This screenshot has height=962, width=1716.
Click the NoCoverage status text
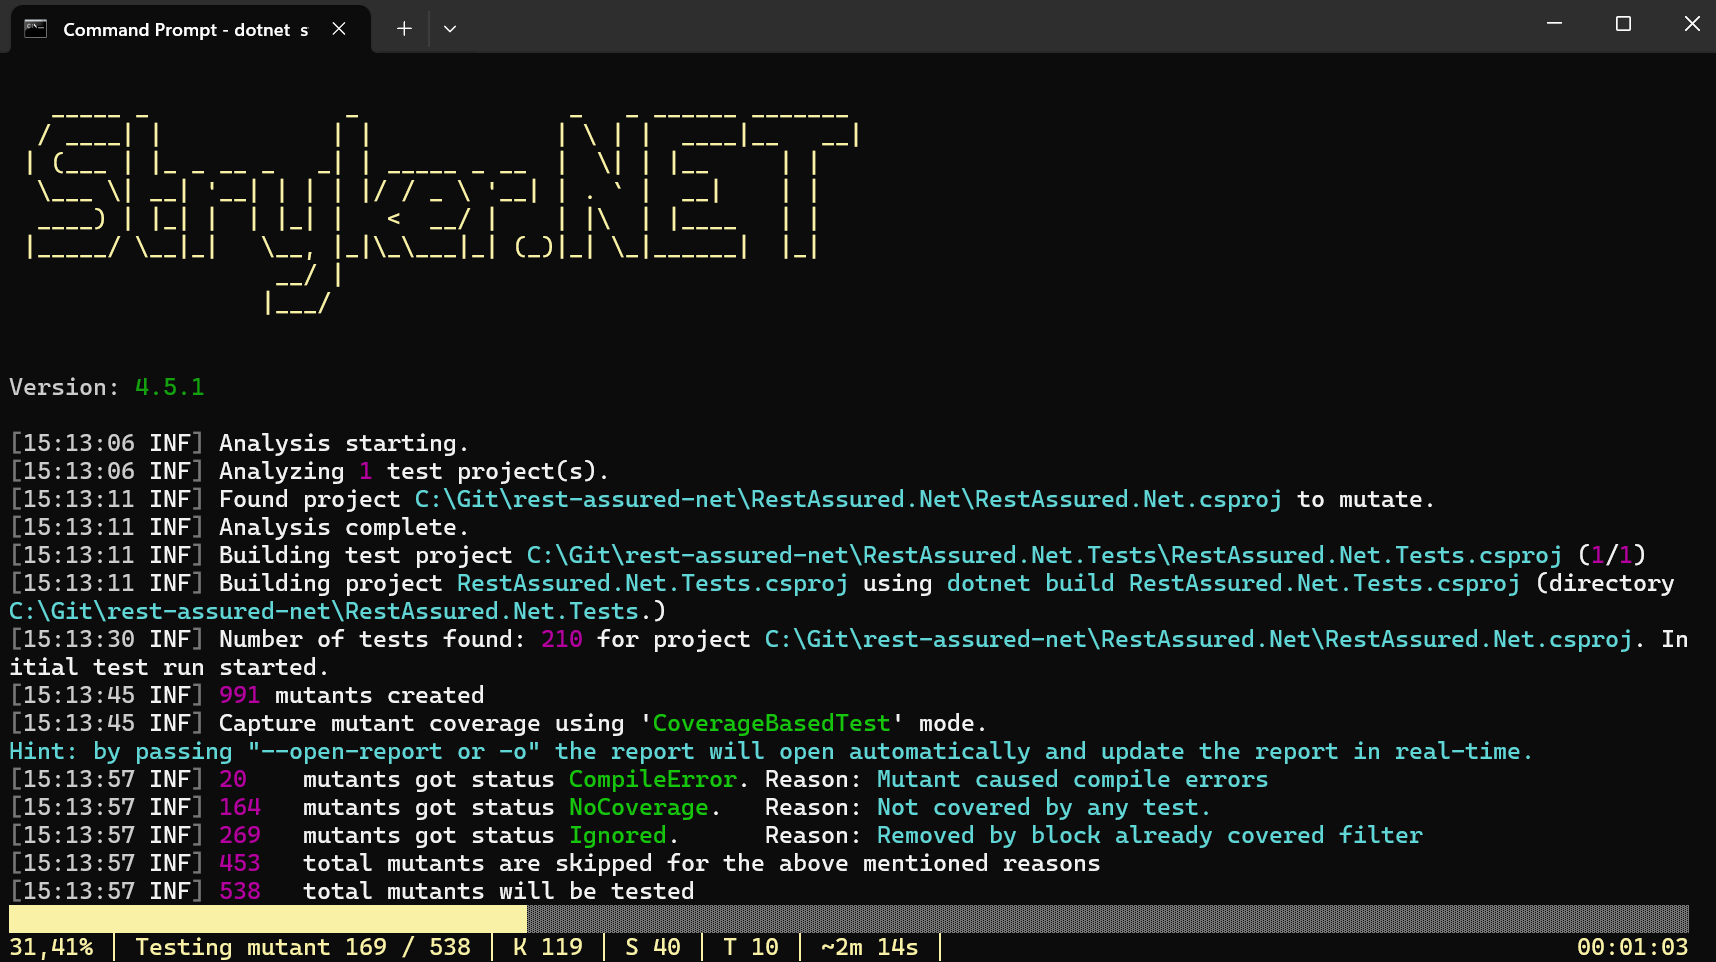click(x=639, y=808)
